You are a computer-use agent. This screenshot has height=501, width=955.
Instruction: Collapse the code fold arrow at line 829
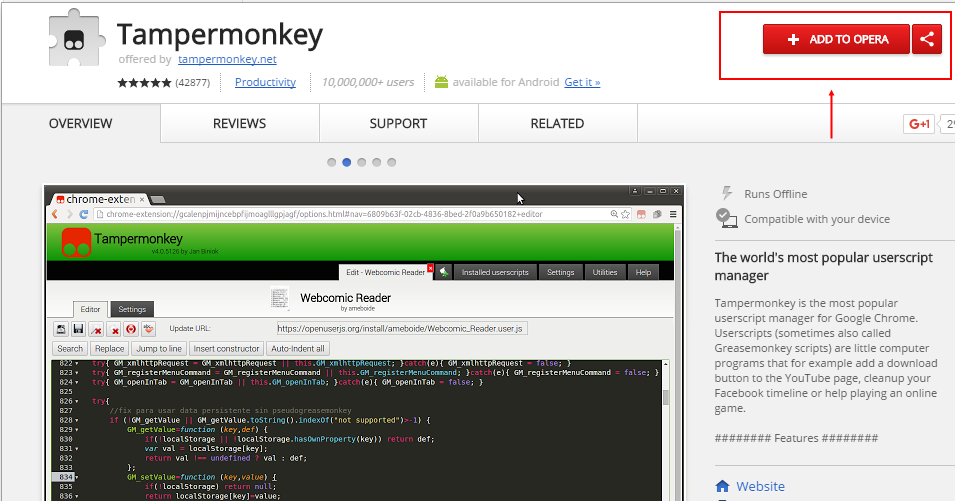[x=77, y=430]
